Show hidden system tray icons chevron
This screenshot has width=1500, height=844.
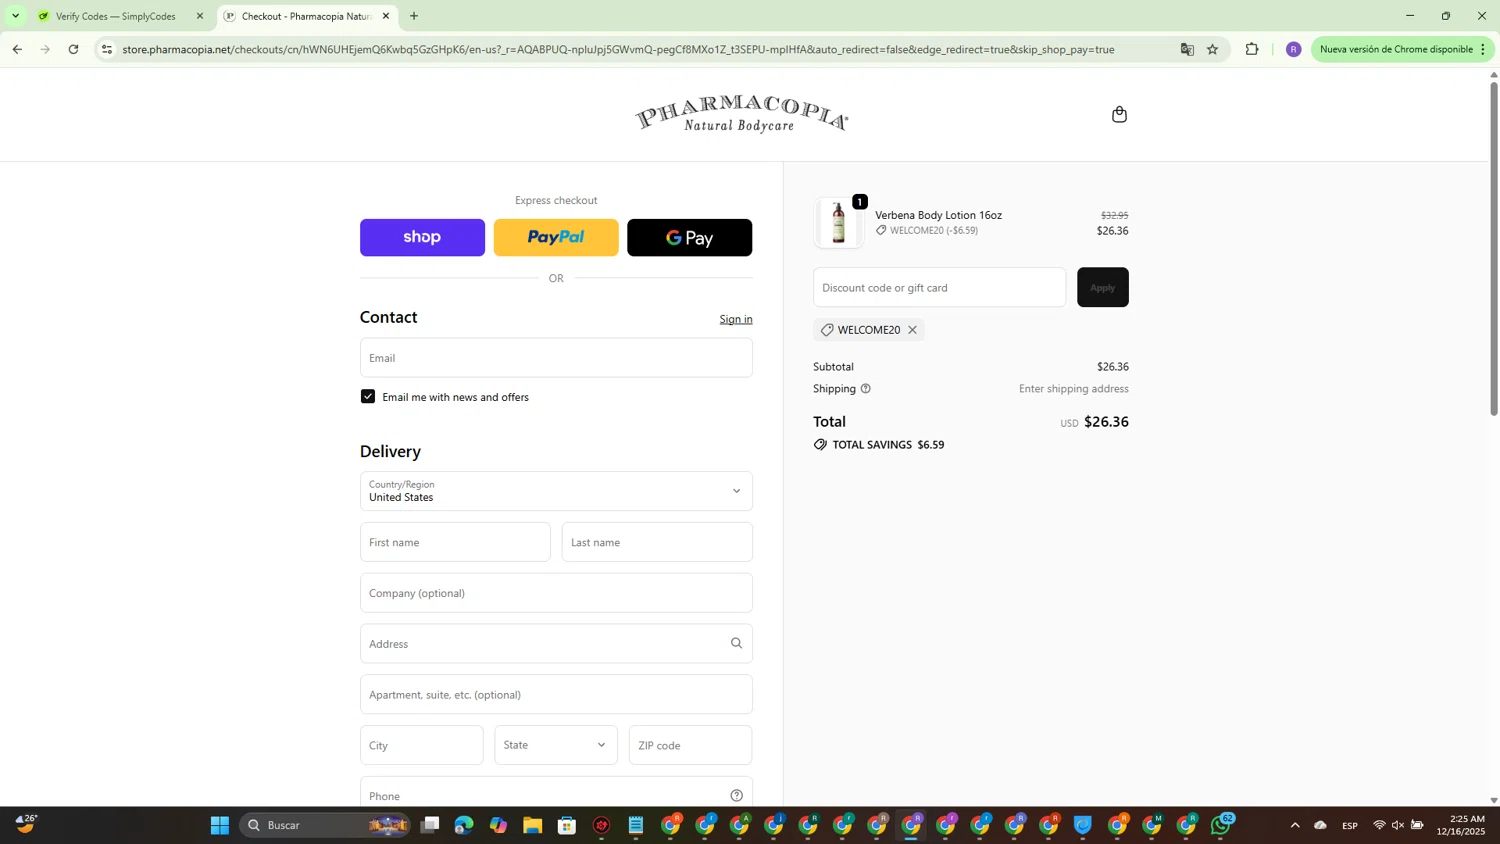tap(1295, 825)
